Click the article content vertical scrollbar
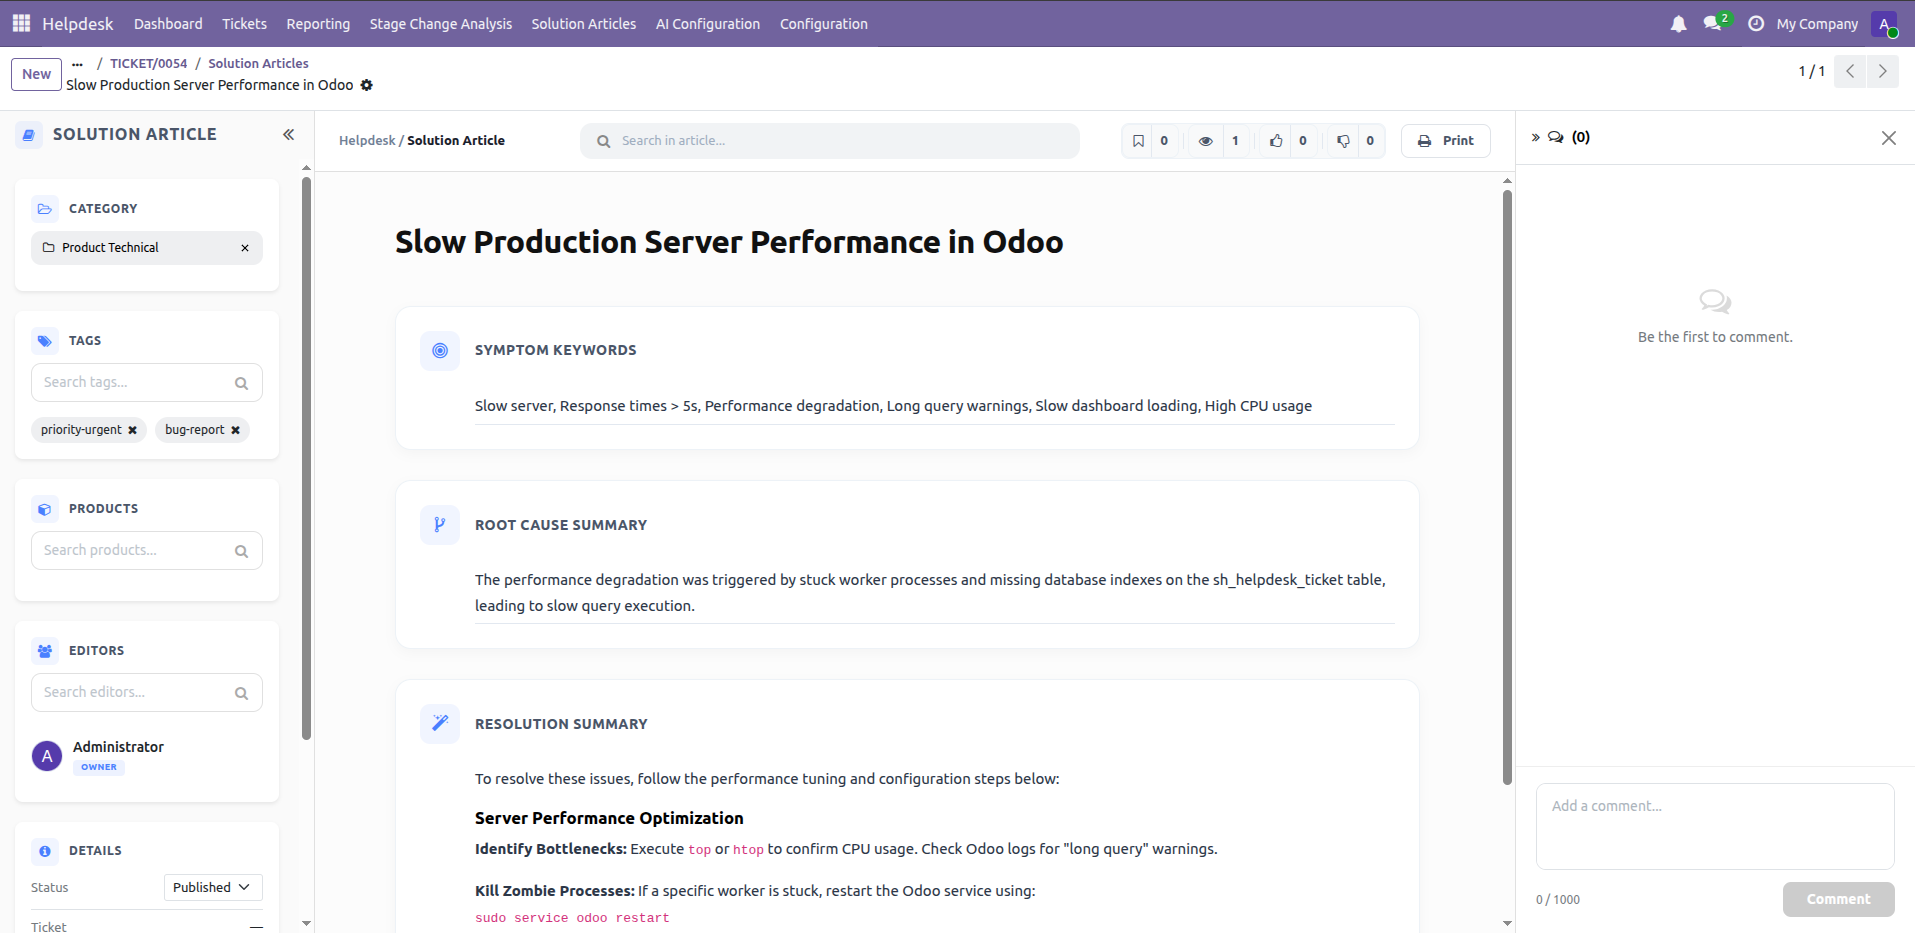1915x933 pixels. [x=1507, y=487]
